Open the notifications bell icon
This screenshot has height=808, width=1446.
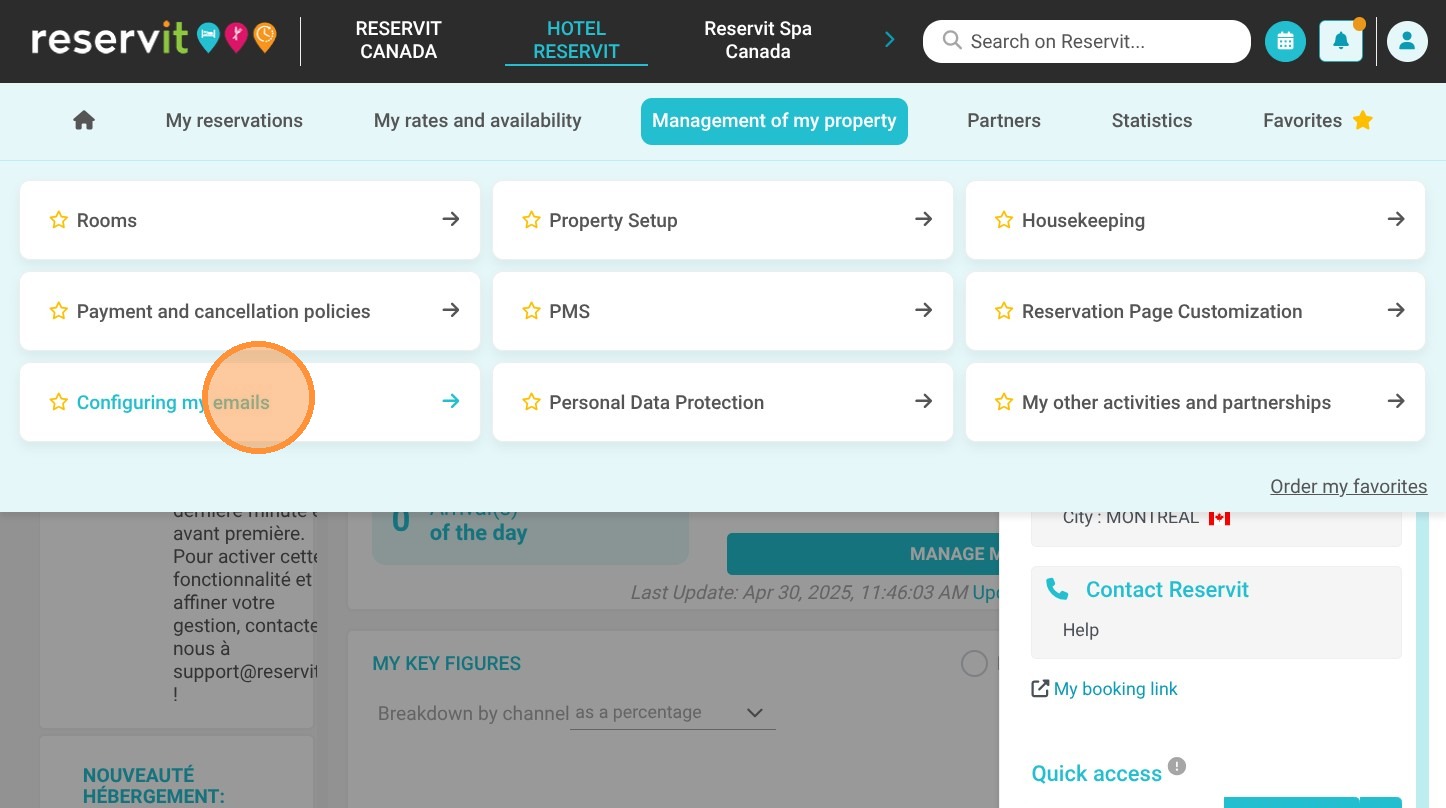point(1341,42)
